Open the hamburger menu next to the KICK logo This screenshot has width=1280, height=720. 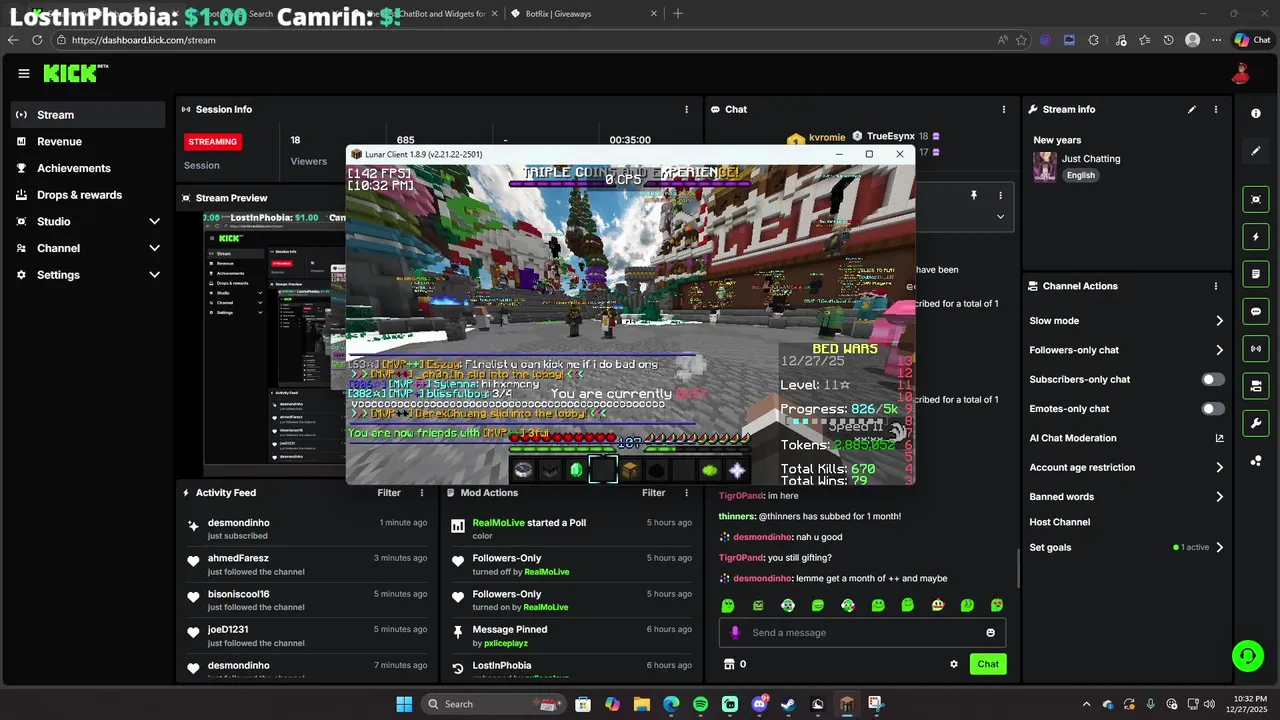coord(24,73)
